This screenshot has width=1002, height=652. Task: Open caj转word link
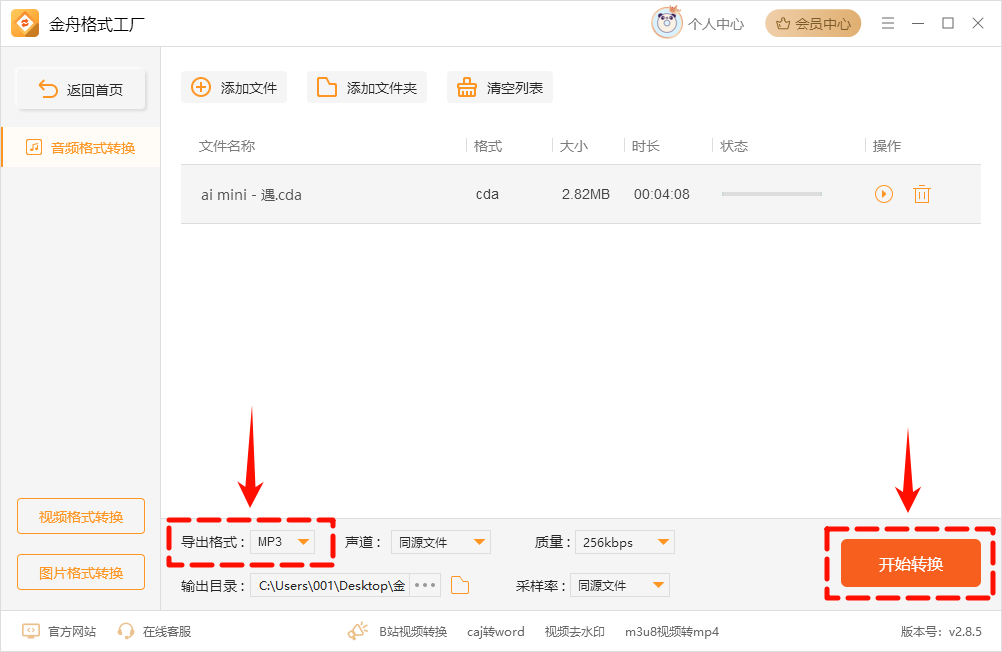coord(495,632)
